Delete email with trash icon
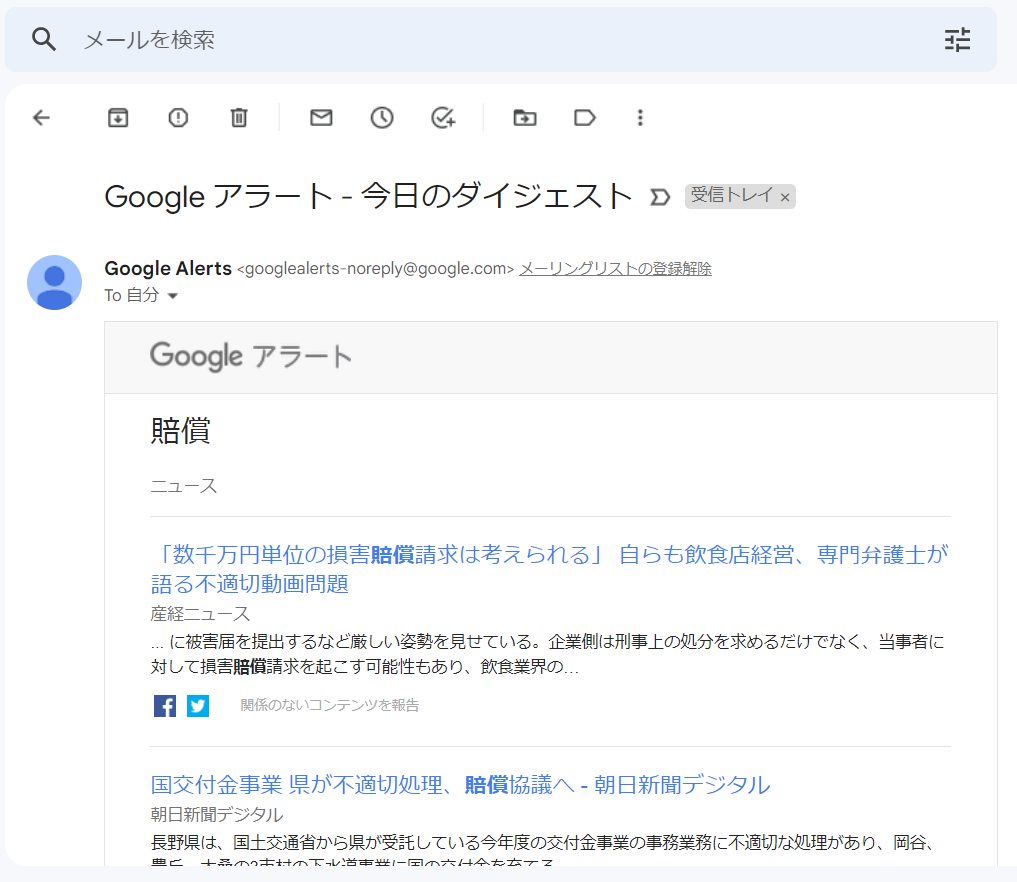This screenshot has width=1017, height=882. click(x=239, y=117)
